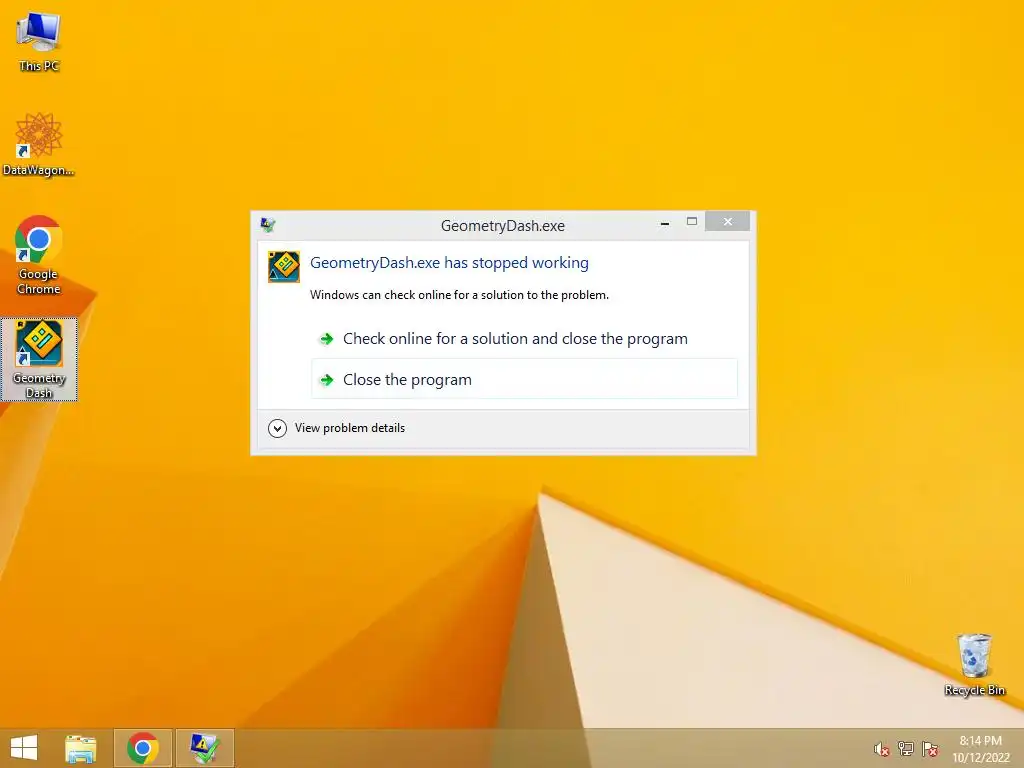Switch to Chrome in the taskbar

[x=143, y=748]
